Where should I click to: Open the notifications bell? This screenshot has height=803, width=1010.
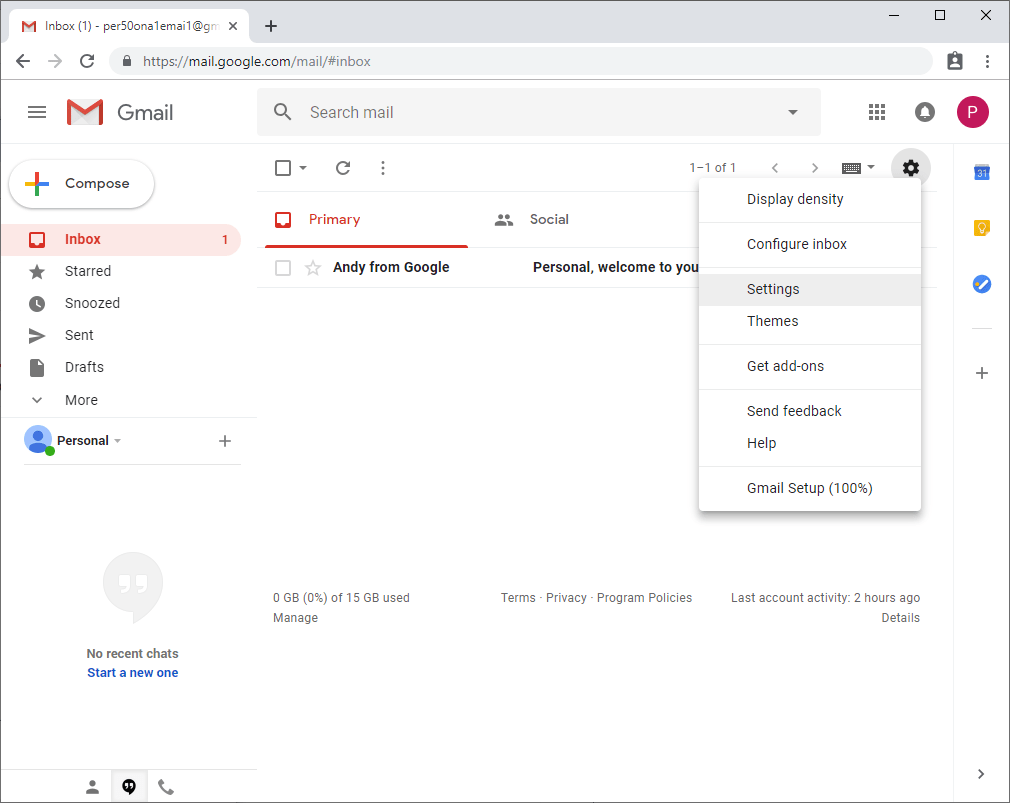click(x=924, y=112)
